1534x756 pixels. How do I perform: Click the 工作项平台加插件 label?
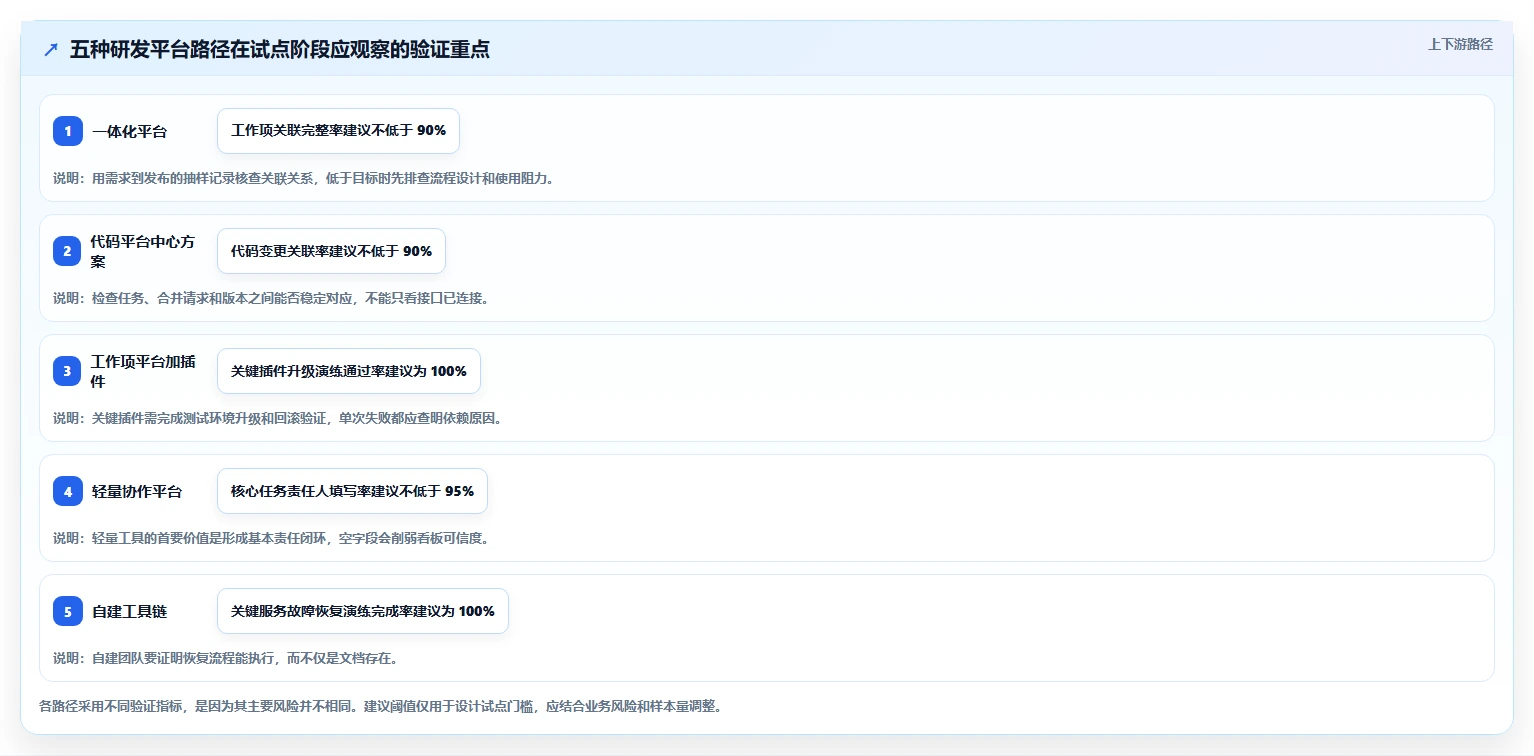pyautogui.click(x=143, y=371)
